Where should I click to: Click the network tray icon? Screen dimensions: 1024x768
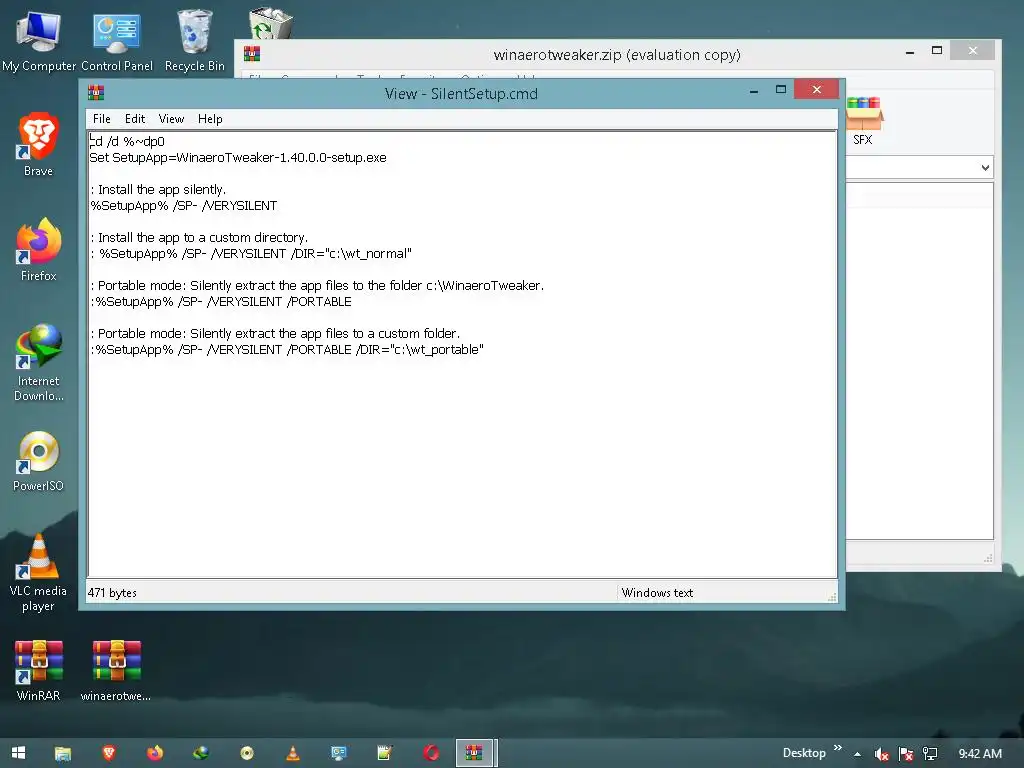click(x=930, y=754)
